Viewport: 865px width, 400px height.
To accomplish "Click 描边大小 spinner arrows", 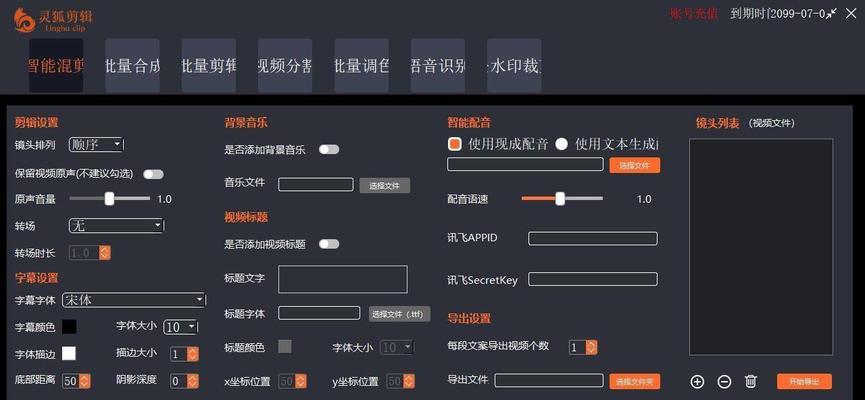I will coord(193,354).
